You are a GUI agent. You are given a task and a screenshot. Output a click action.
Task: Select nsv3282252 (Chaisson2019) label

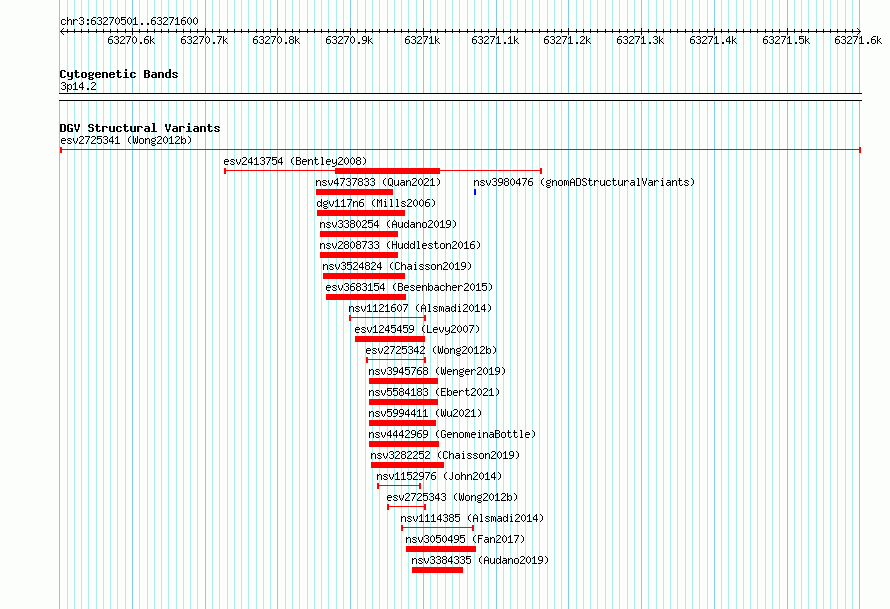pos(445,455)
